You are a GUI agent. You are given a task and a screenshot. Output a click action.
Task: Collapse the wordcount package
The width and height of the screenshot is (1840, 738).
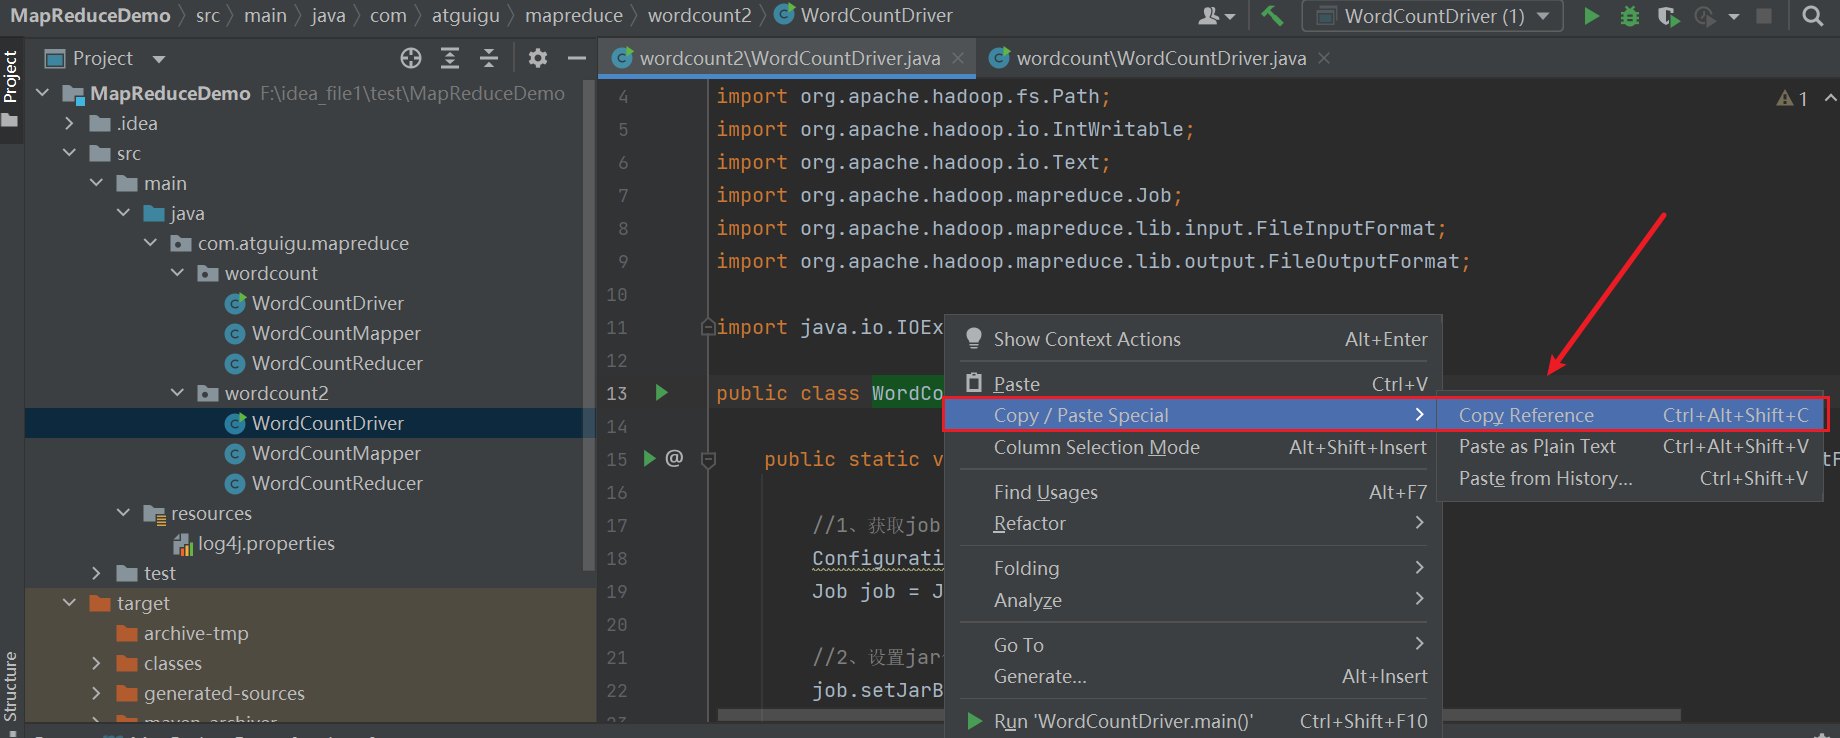click(x=177, y=273)
